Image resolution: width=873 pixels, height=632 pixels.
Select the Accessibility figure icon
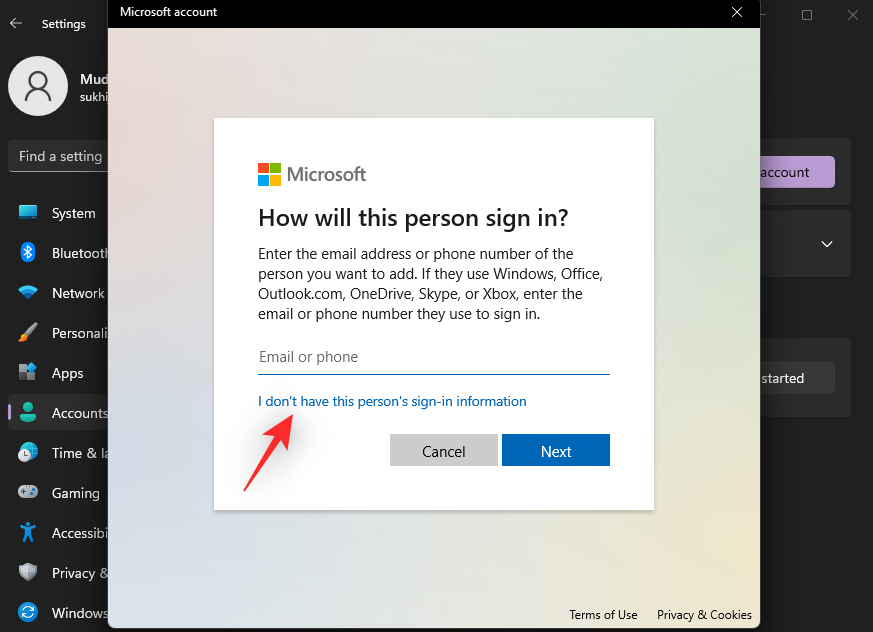(x=27, y=532)
